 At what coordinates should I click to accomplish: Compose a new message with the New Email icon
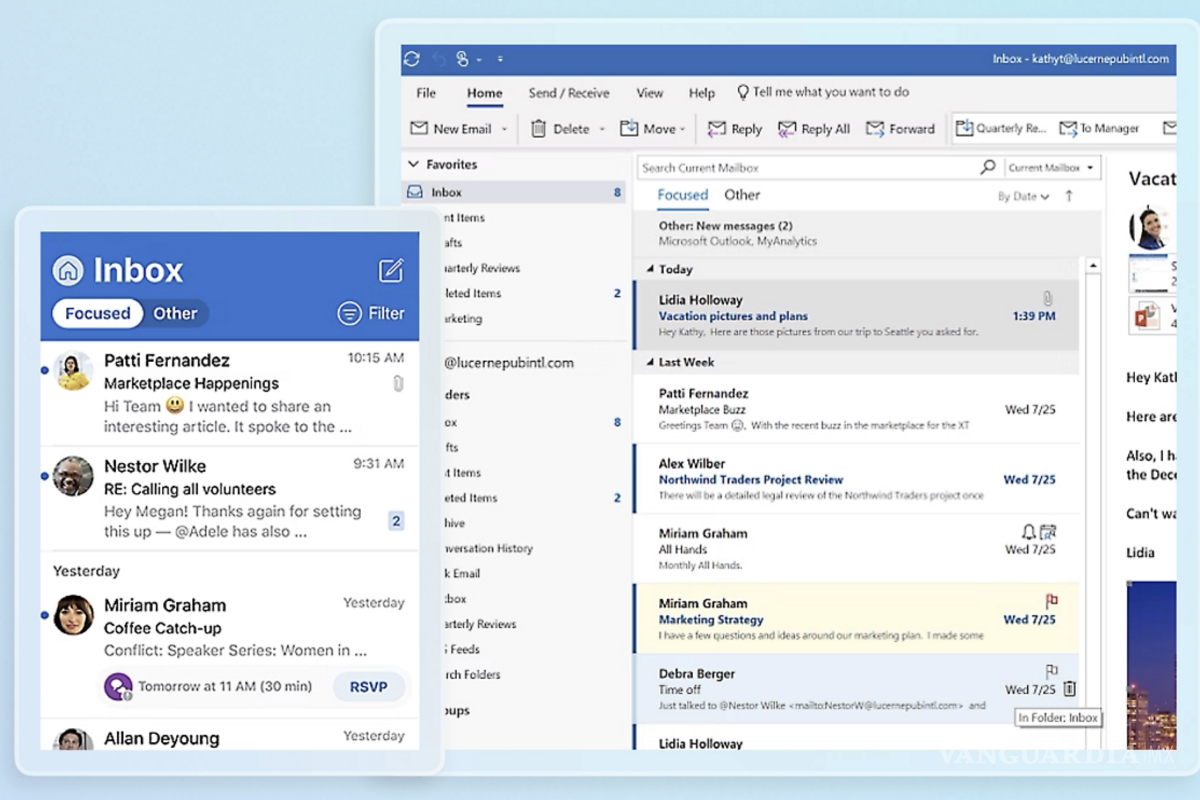pyautogui.click(x=421, y=128)
